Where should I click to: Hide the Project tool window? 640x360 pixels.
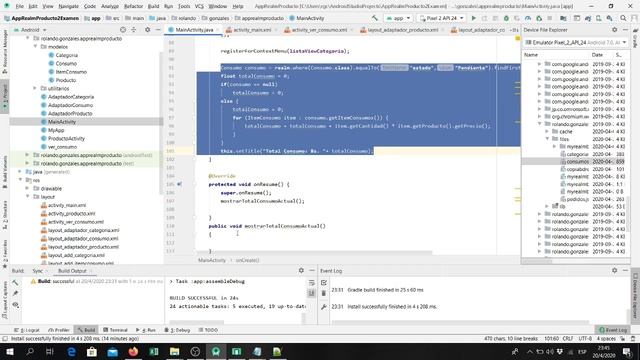pyautogui.click(x=158, y=30)
